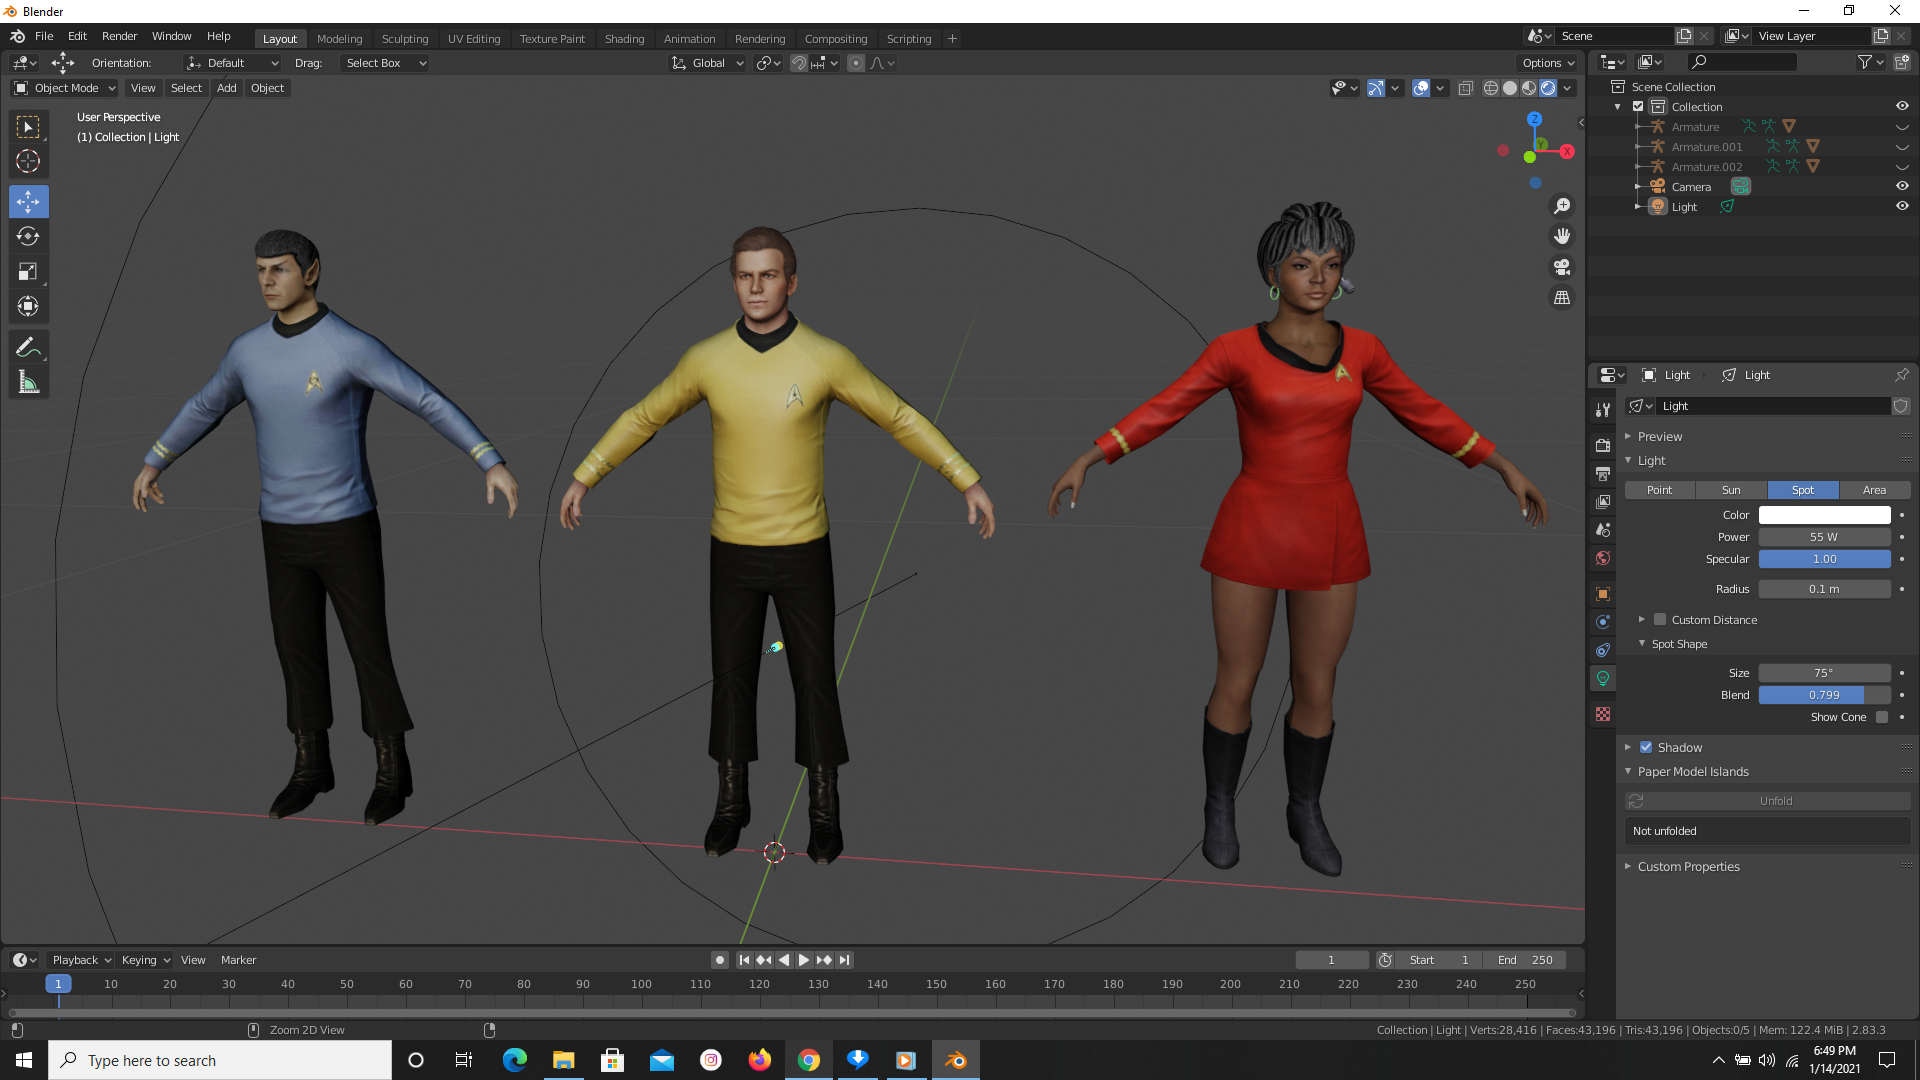The image size is (1920, 1080).
Task: Select the Scale tool in the toolbar
Action: click(28, 271)
